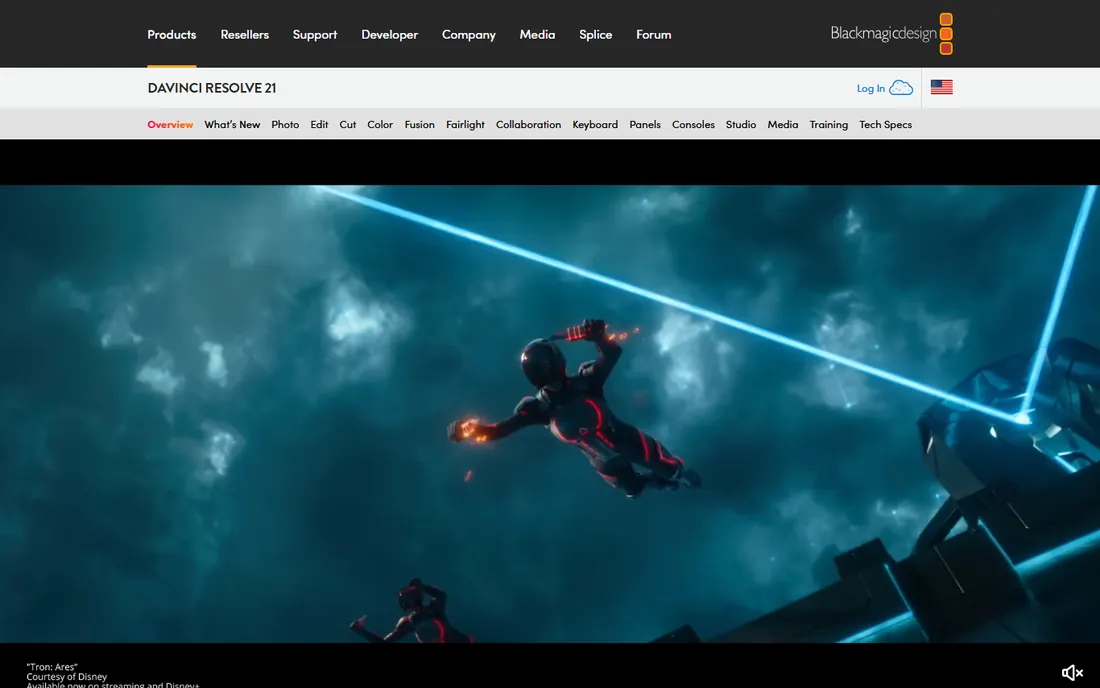
Task: Click the "Courtesy of Disney" credit text
Action: point(67,677)
